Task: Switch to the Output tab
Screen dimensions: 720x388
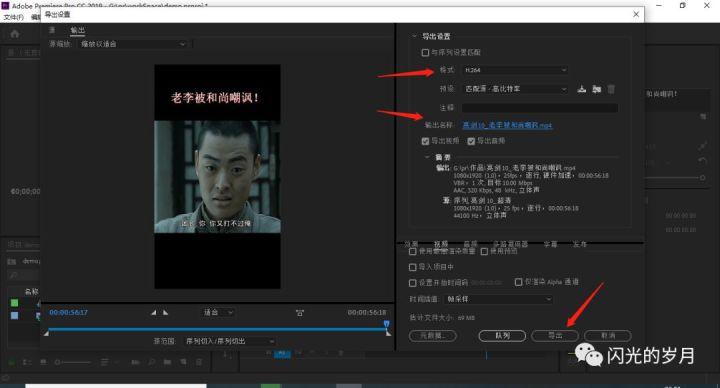Action: 77,30
